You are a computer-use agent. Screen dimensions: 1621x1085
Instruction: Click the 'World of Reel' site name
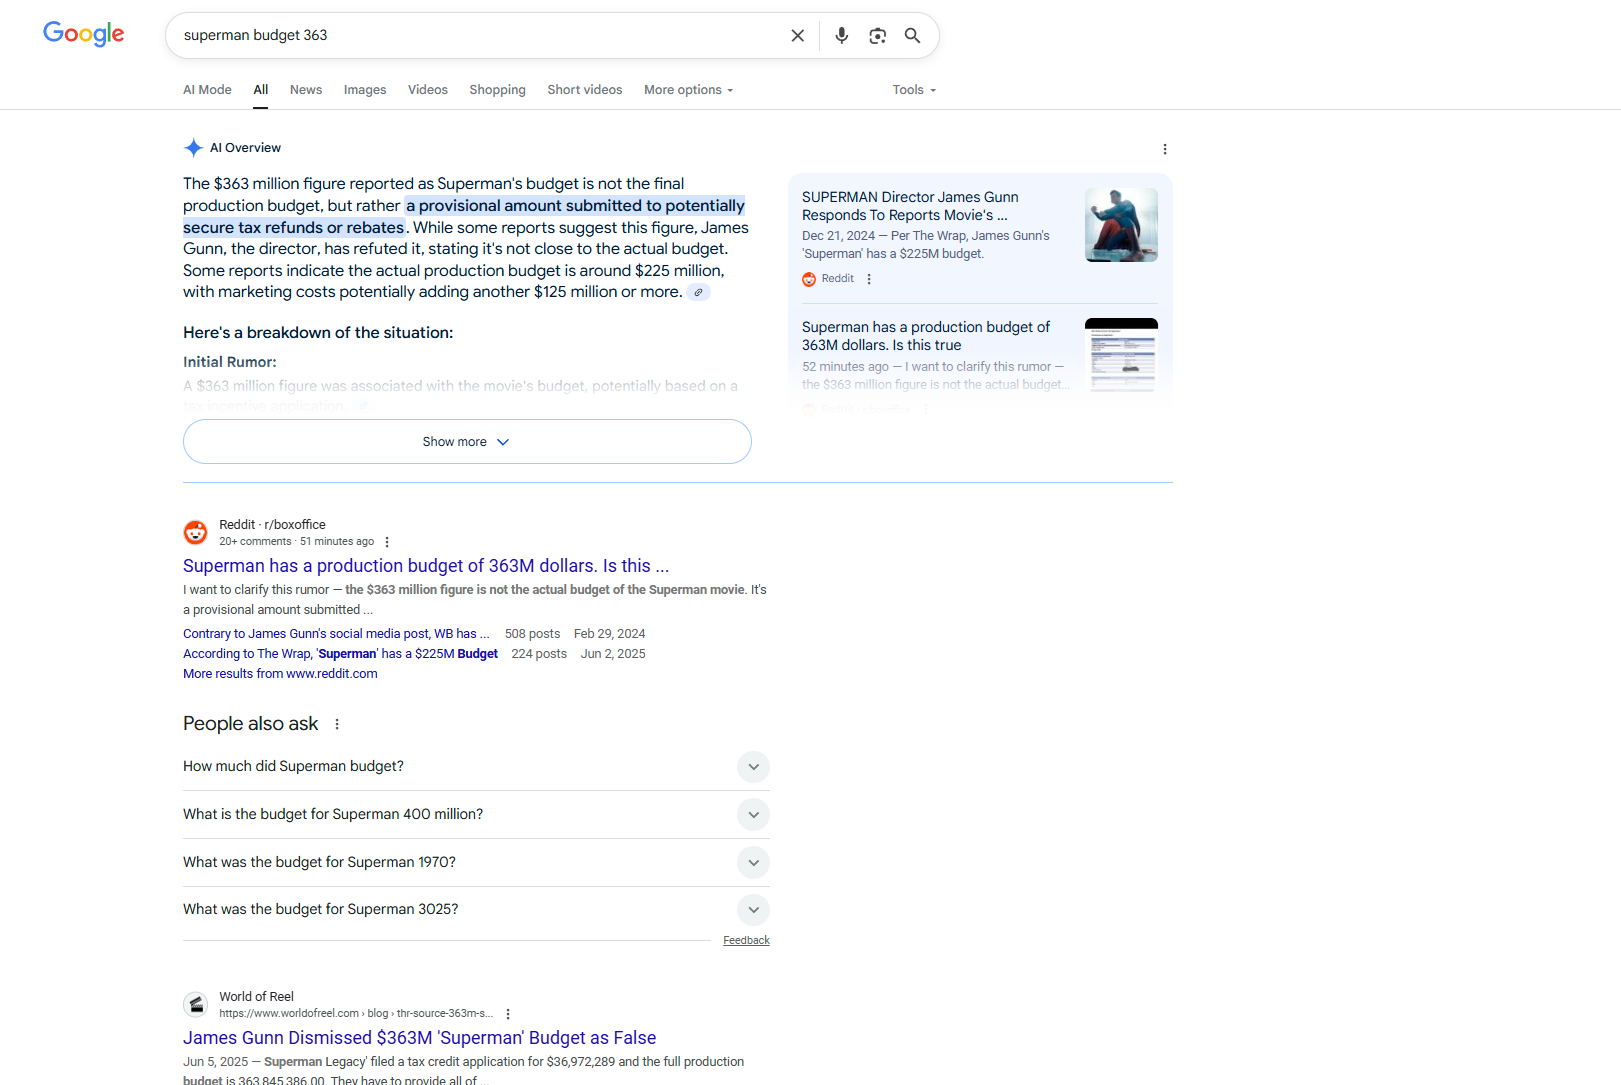pos(256,997)
